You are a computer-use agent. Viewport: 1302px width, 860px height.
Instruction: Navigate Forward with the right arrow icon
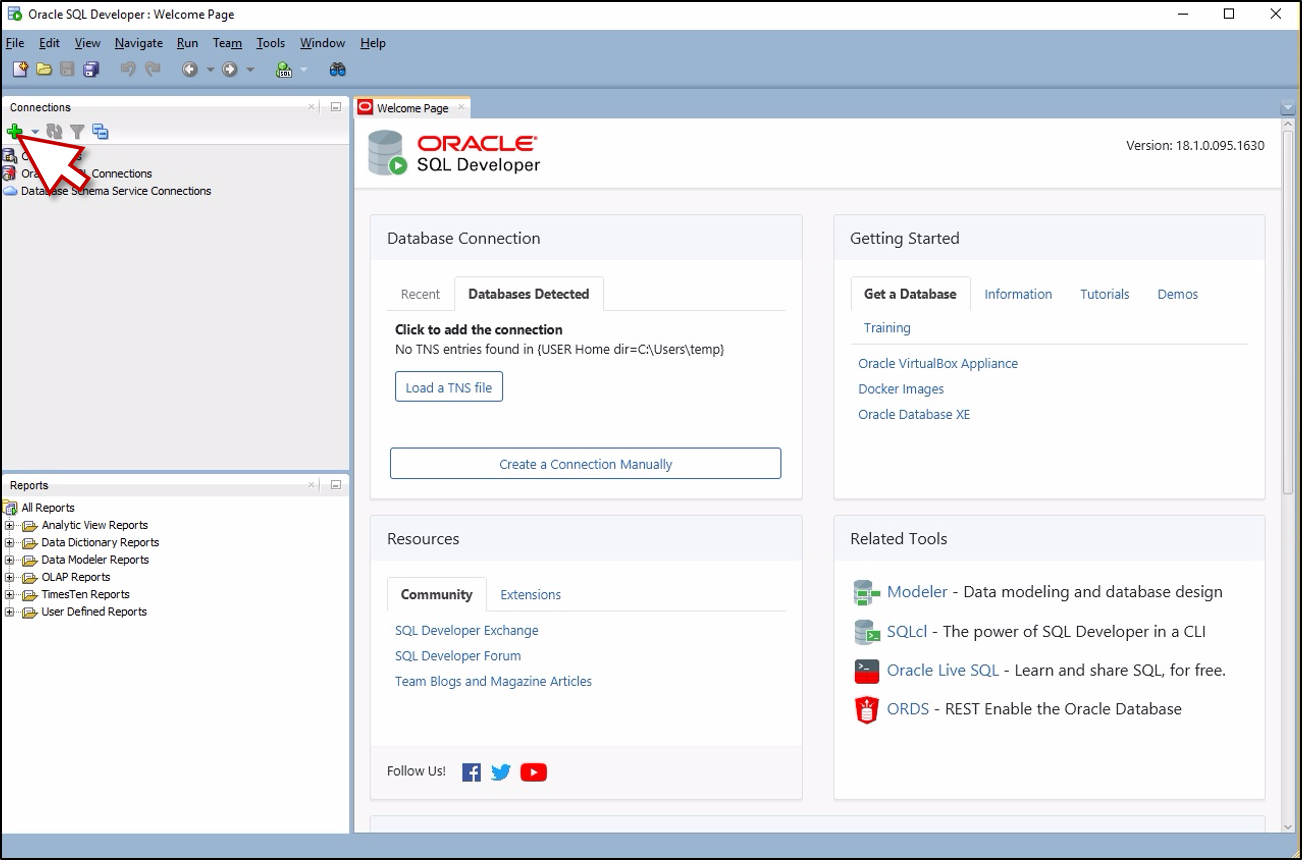230,69
